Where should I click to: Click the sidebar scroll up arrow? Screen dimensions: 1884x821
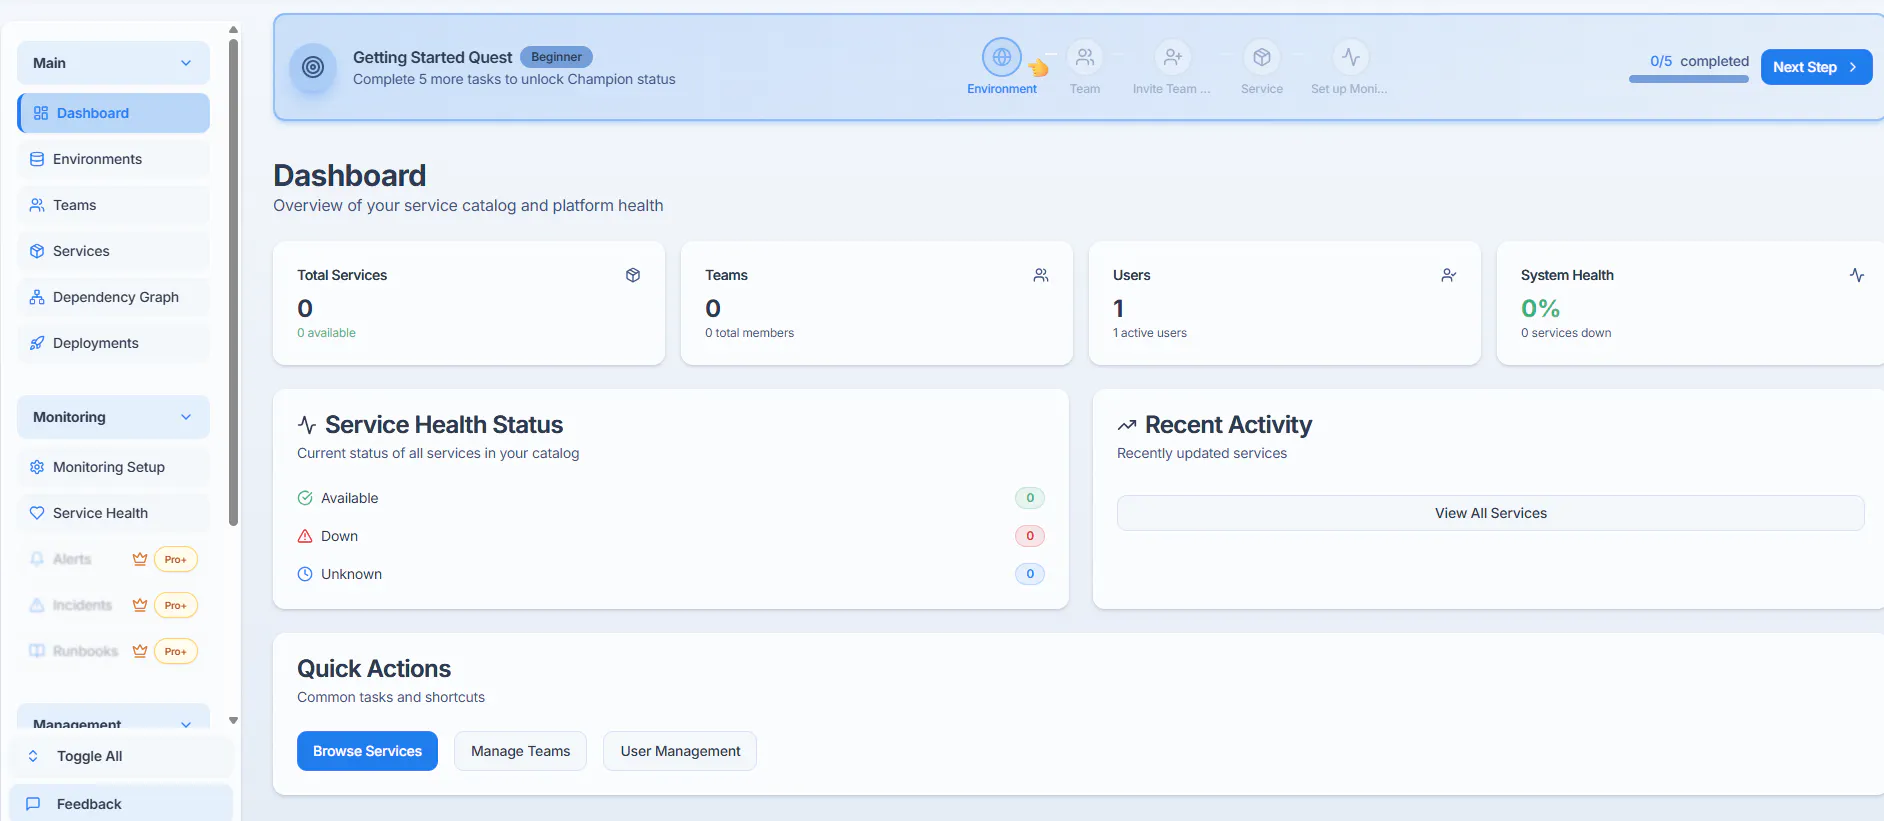(233, 30)
